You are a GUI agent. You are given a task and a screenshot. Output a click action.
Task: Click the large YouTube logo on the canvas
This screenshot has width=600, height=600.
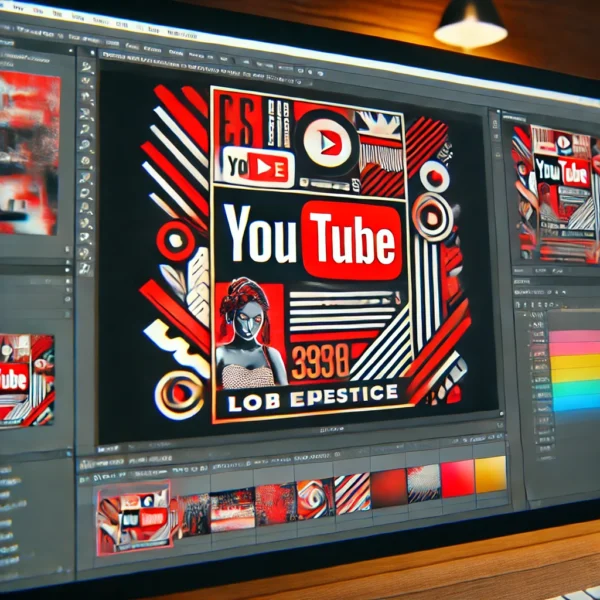(x=312, y=240)
